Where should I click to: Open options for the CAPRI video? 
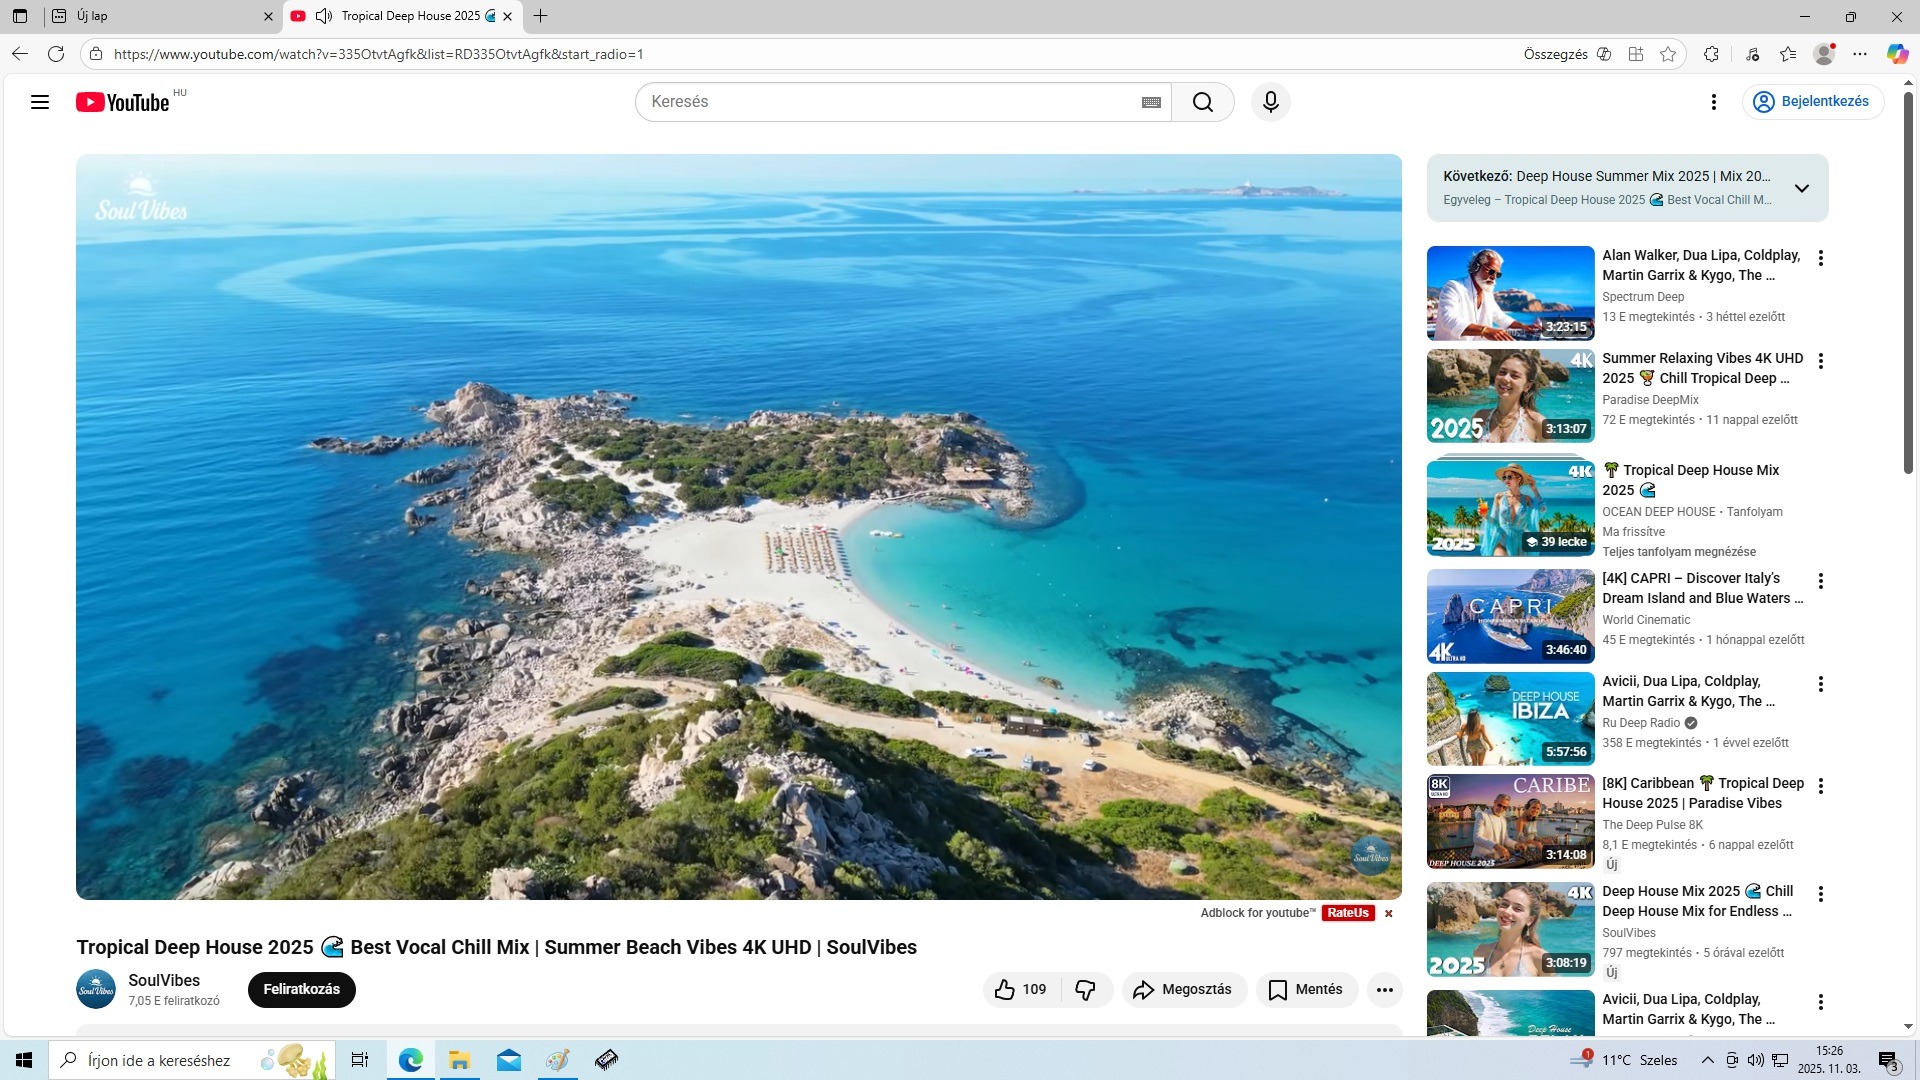[1820, 581]
